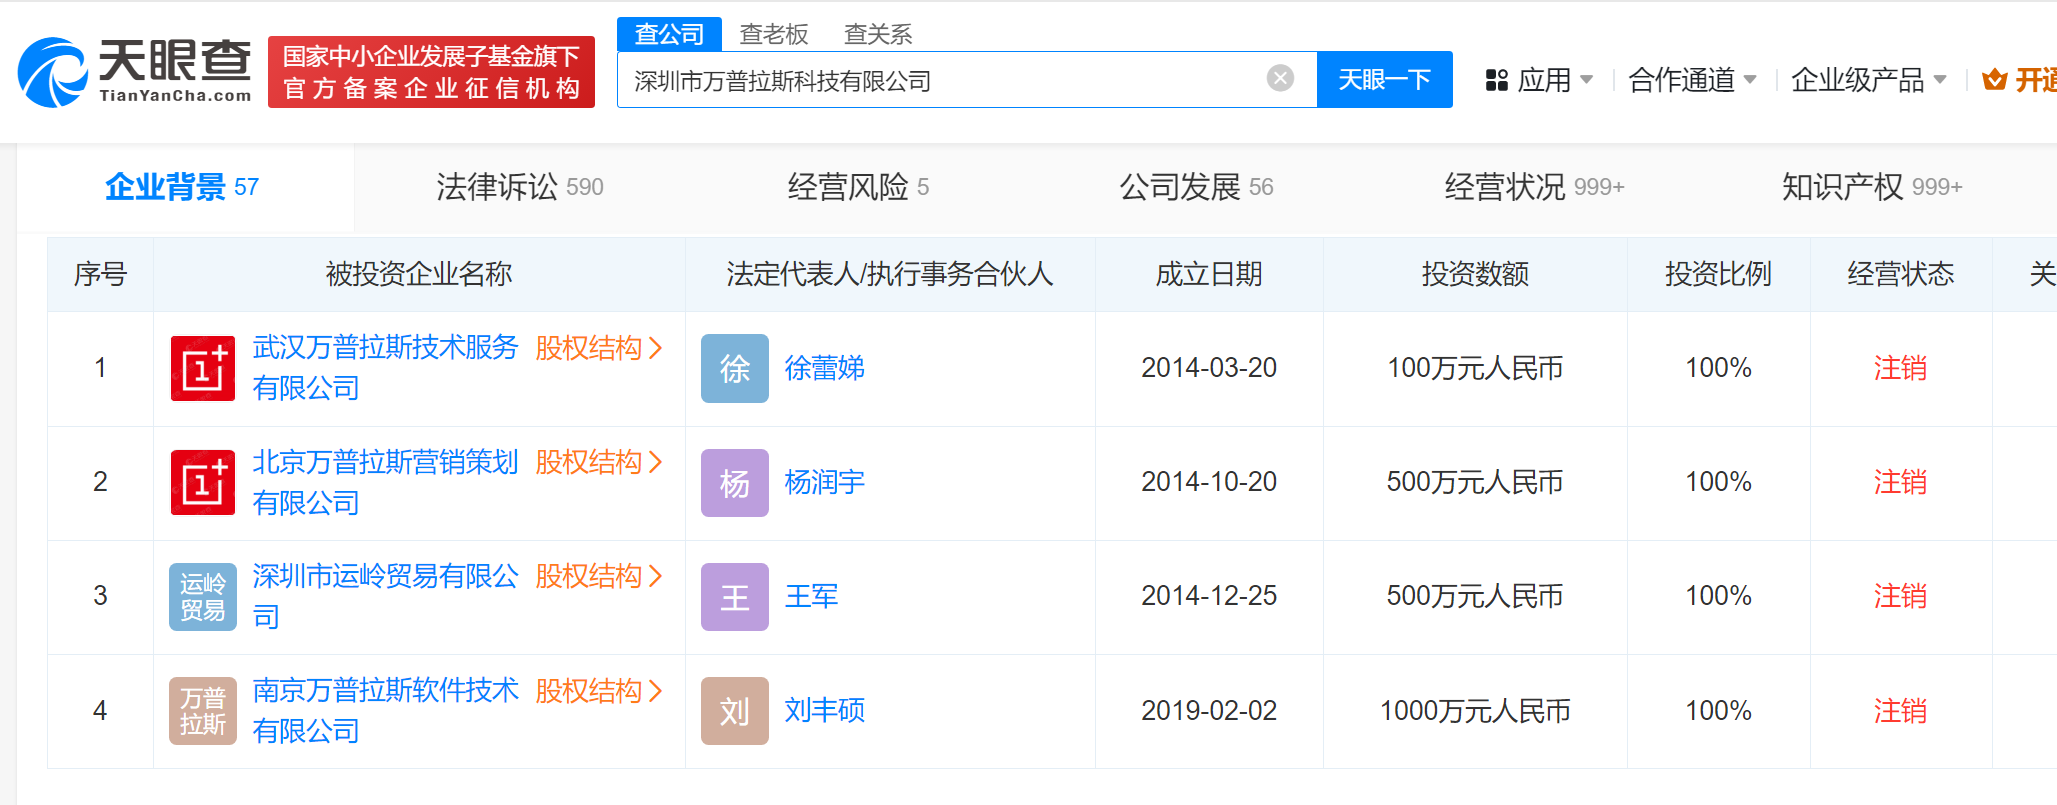The image size is (2057, 805).
Task: Open 武汉万普拉斯技术服务有限公司 company link
Action: (x=385, y=368)
